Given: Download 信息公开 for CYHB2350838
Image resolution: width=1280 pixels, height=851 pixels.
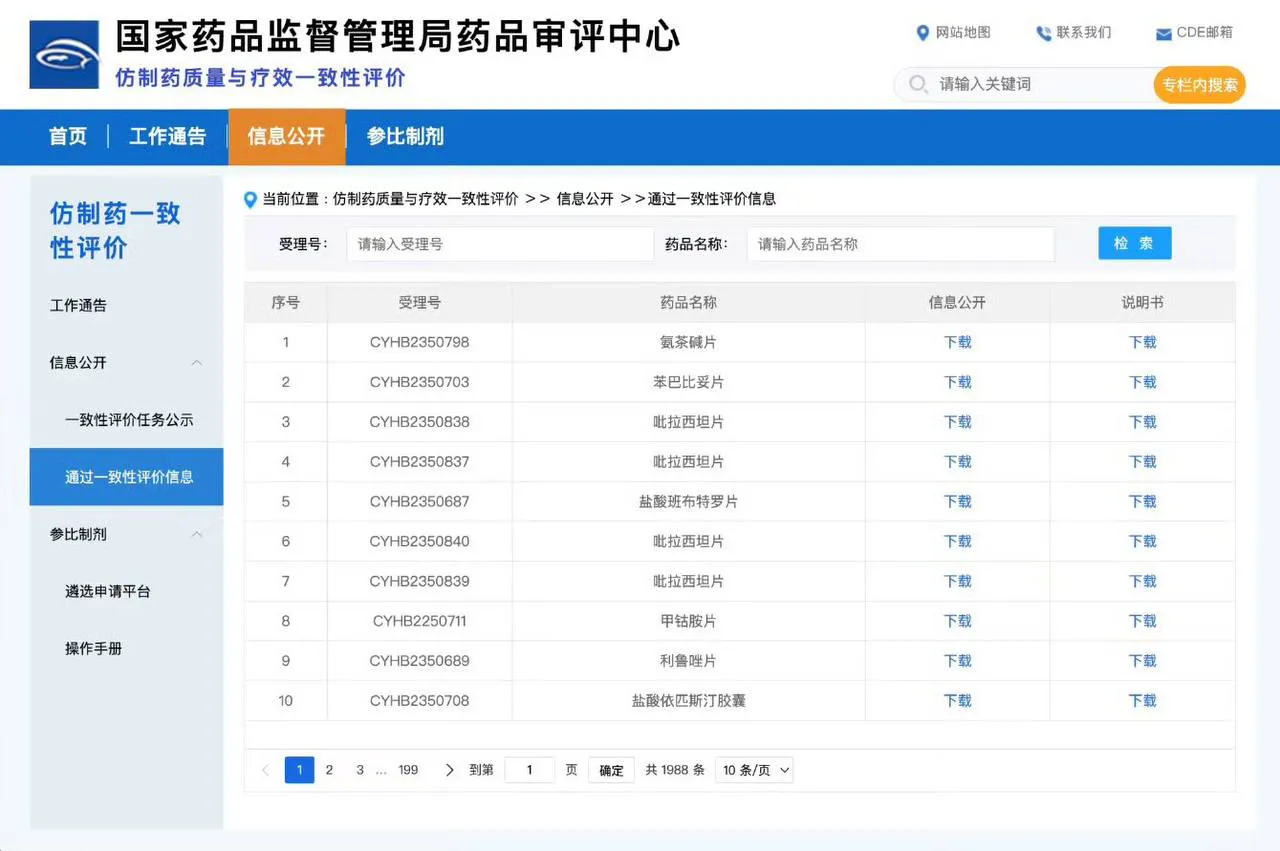Looking at the screenshot, I should click(957, 422).
